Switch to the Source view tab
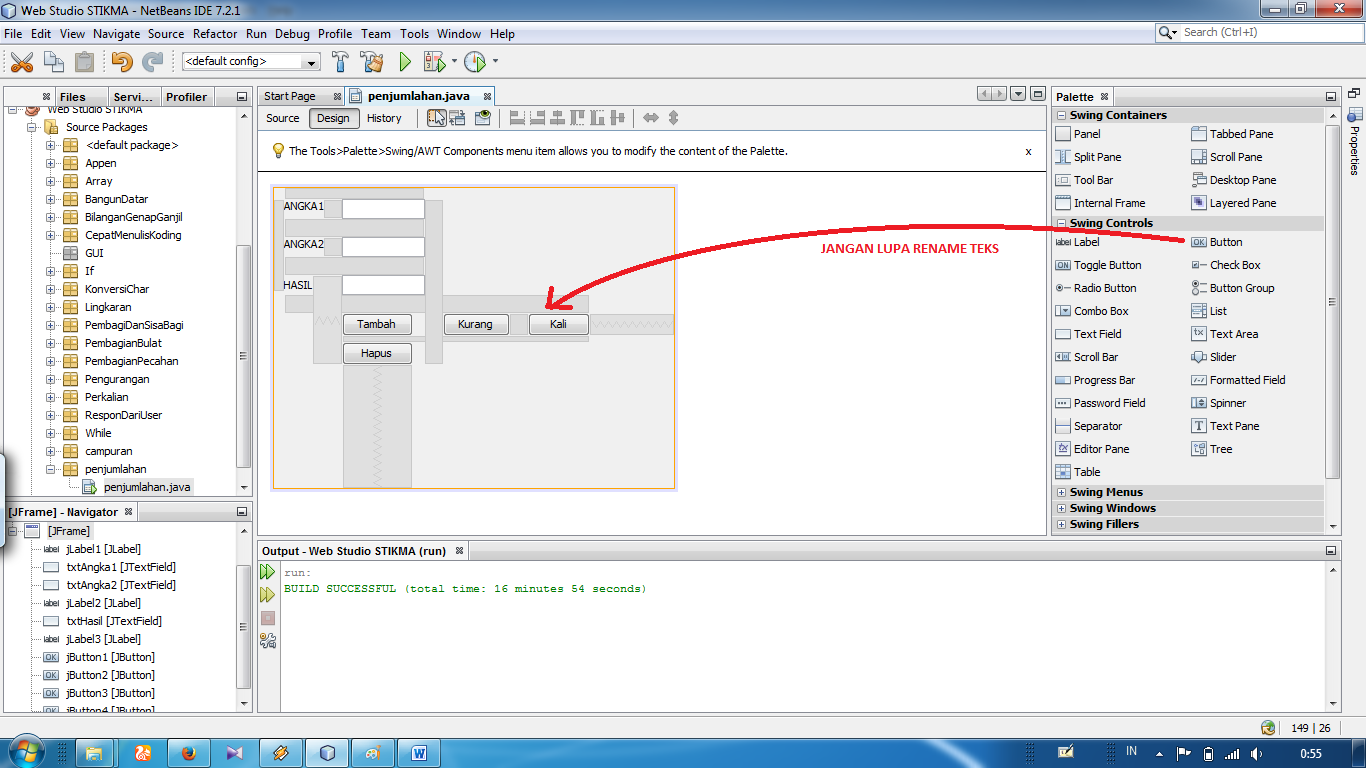Viewport: 1366px width, 768px height. (282, 118)
